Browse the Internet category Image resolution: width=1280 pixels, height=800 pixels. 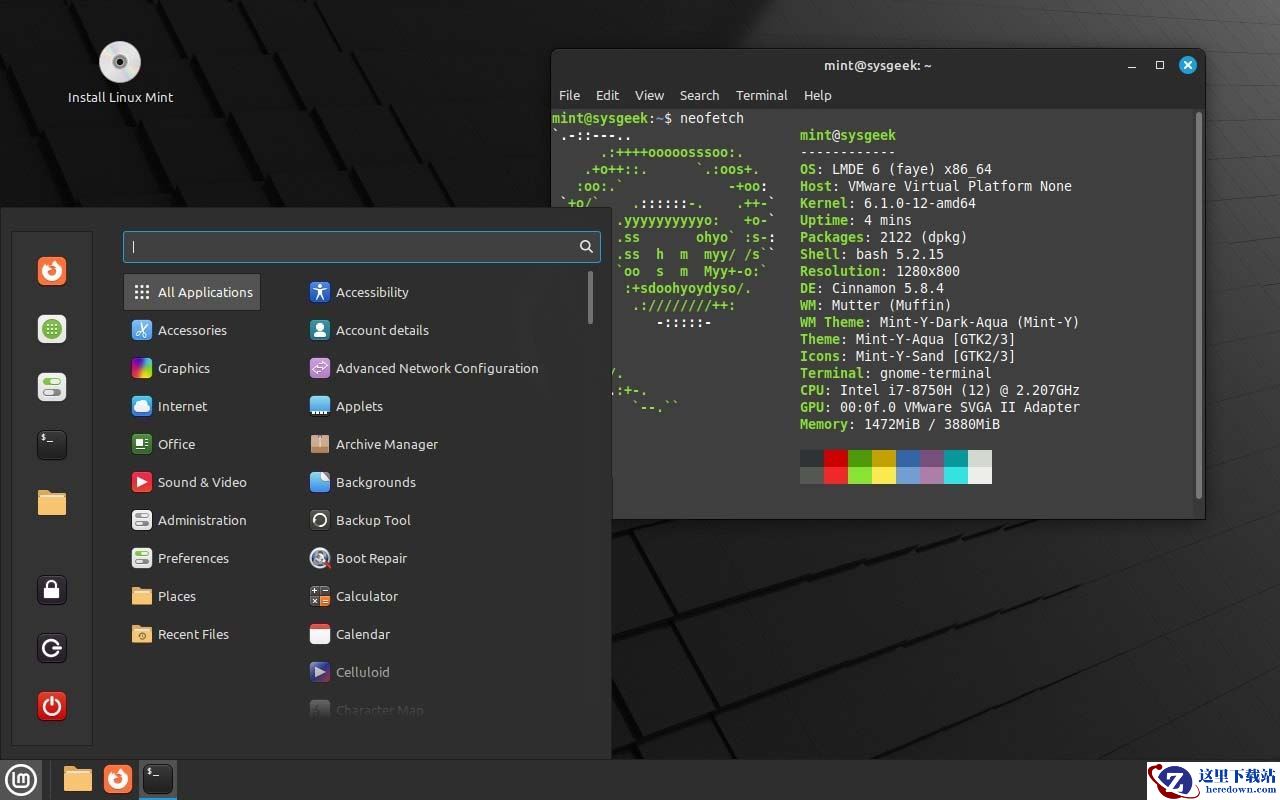tap(192, 406)
